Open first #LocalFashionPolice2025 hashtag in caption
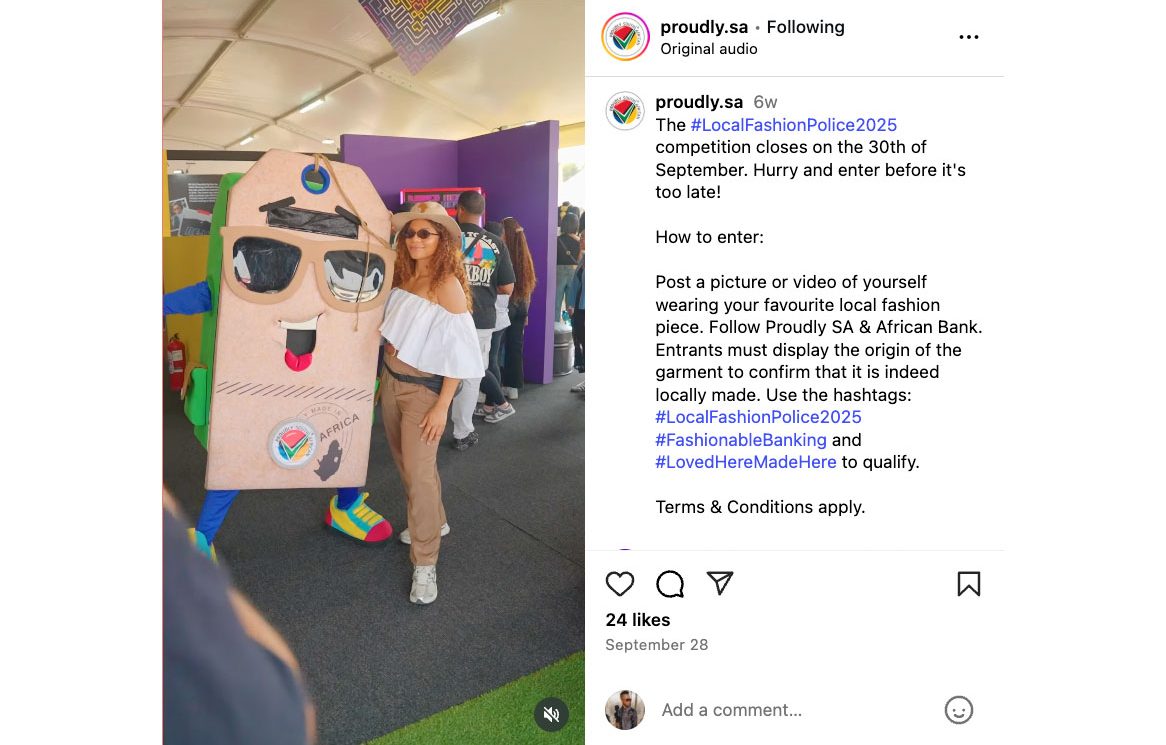This screenshot has height=745, width=1166. [793, 125]
